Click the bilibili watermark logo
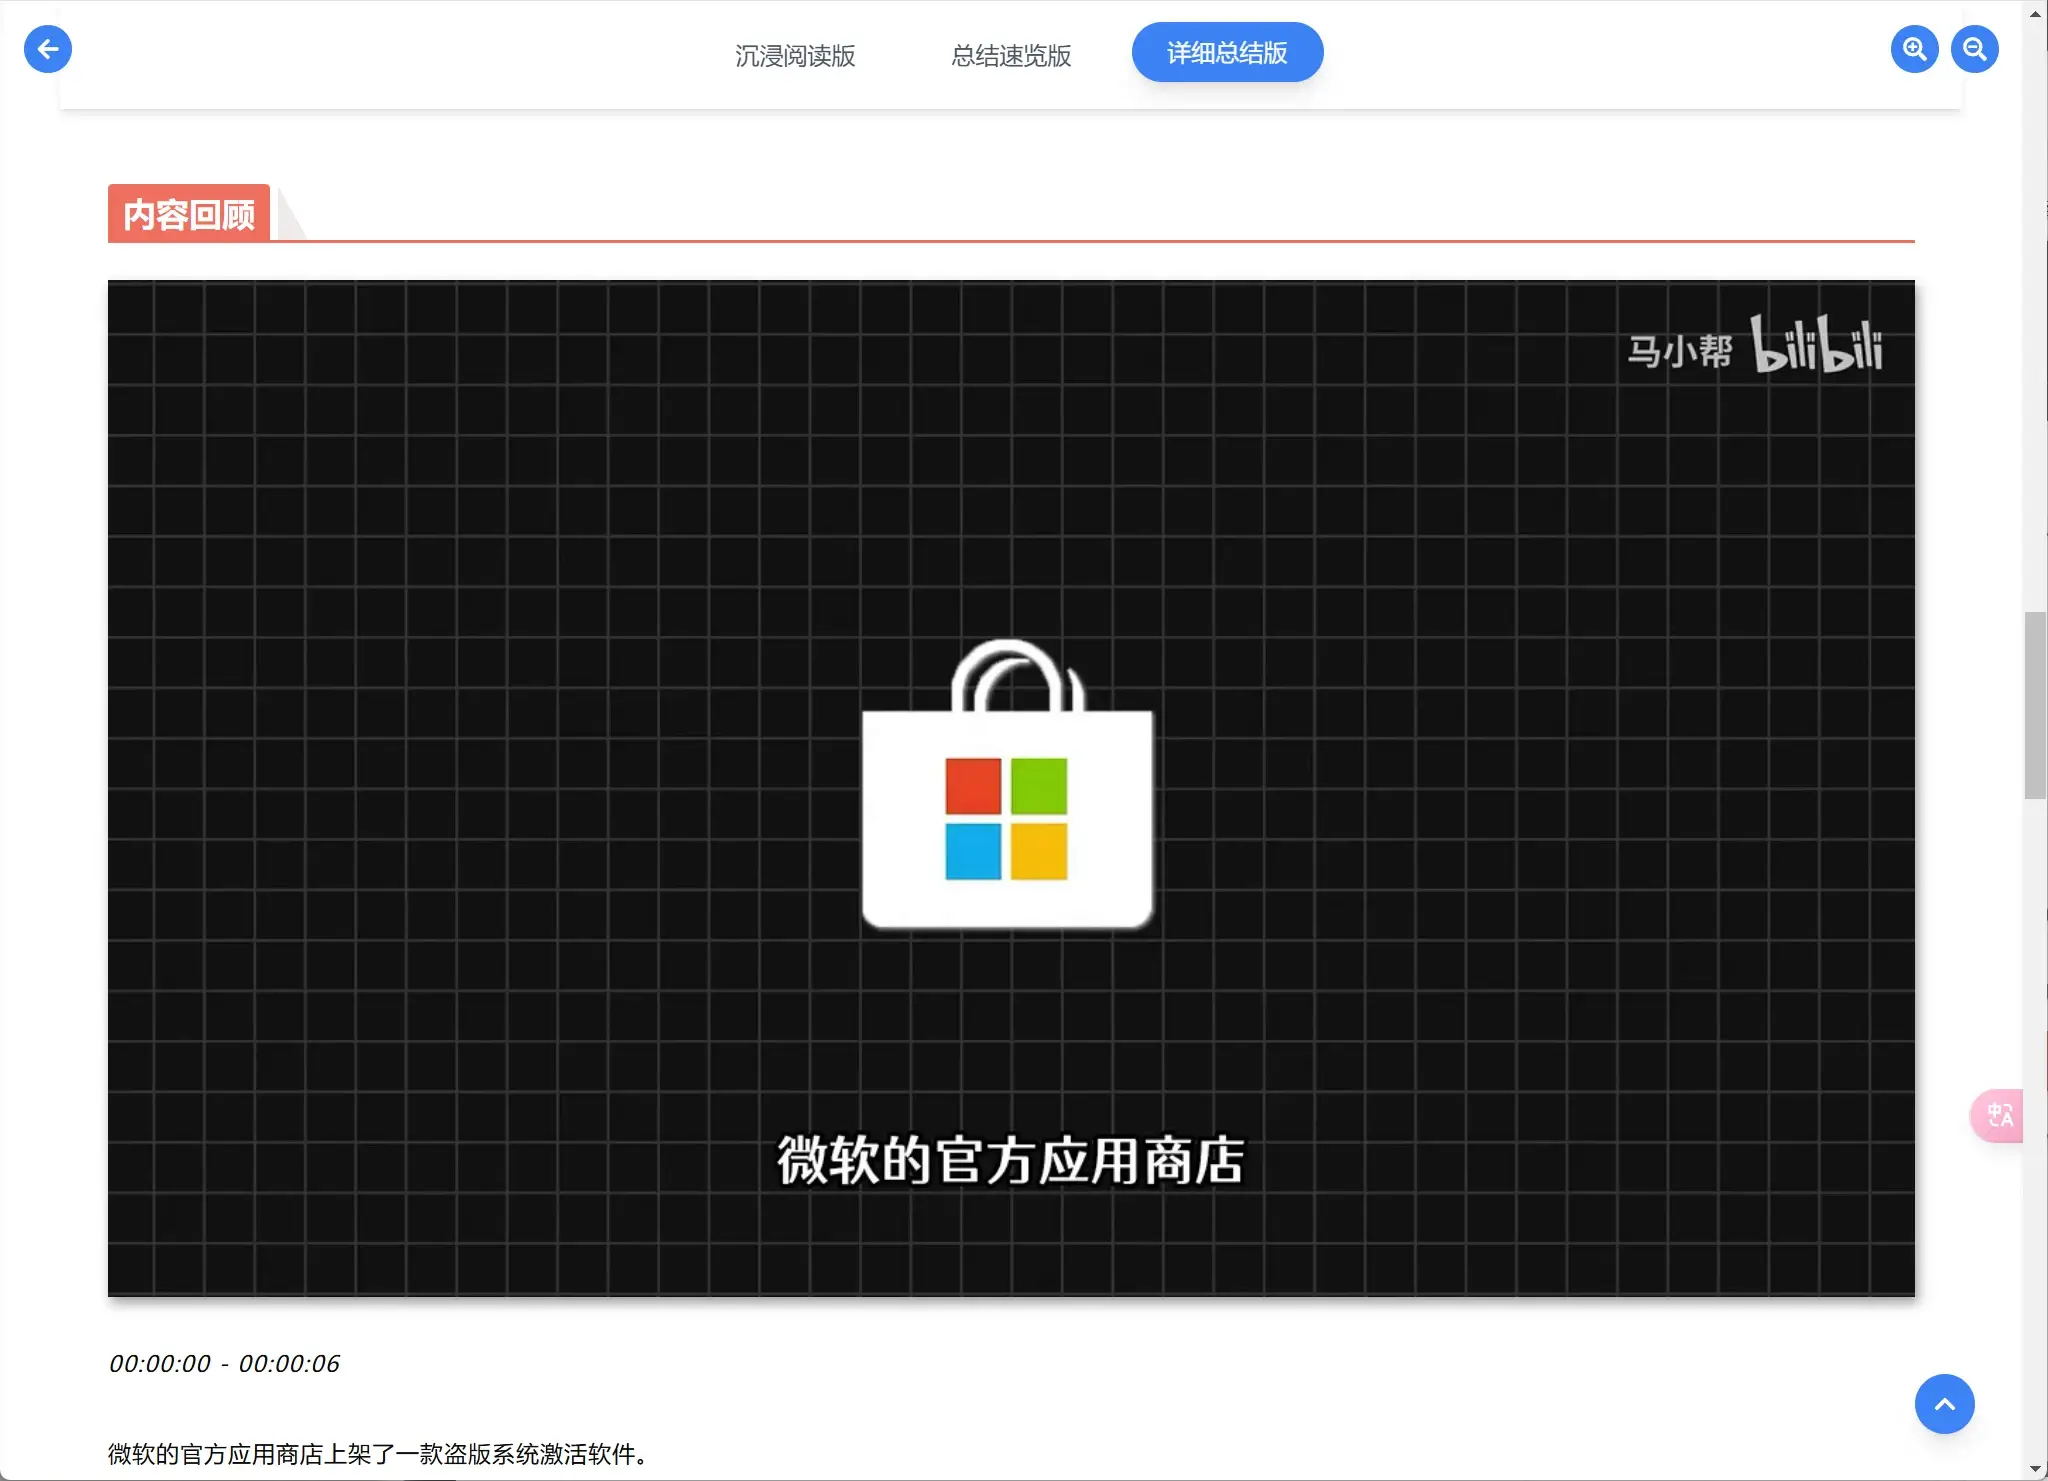 tap(1816, 346)
